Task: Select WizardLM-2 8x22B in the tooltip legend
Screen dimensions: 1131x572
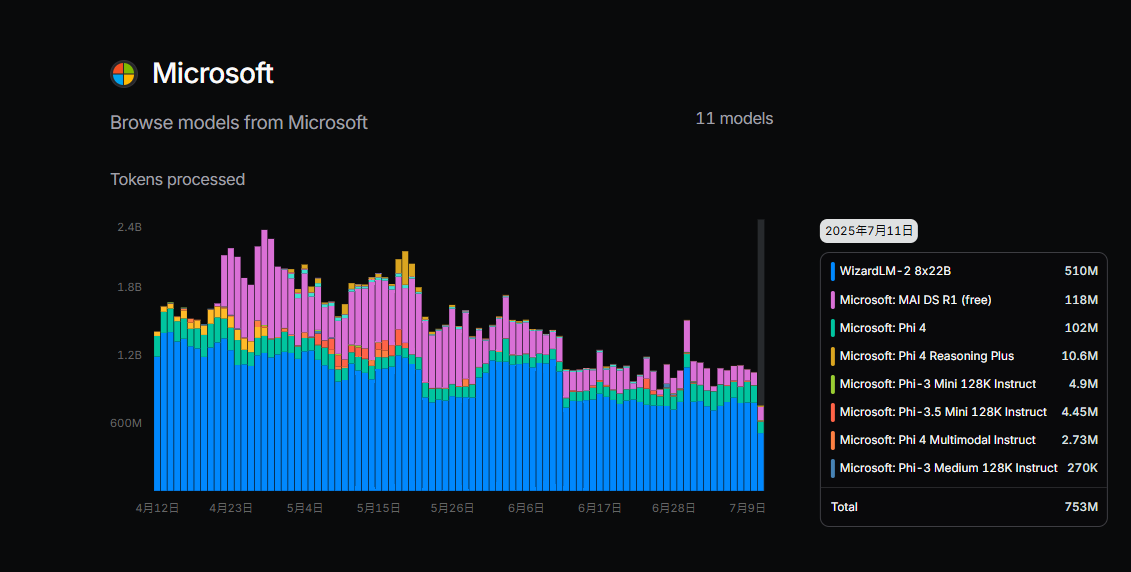Action: (964, 271)
